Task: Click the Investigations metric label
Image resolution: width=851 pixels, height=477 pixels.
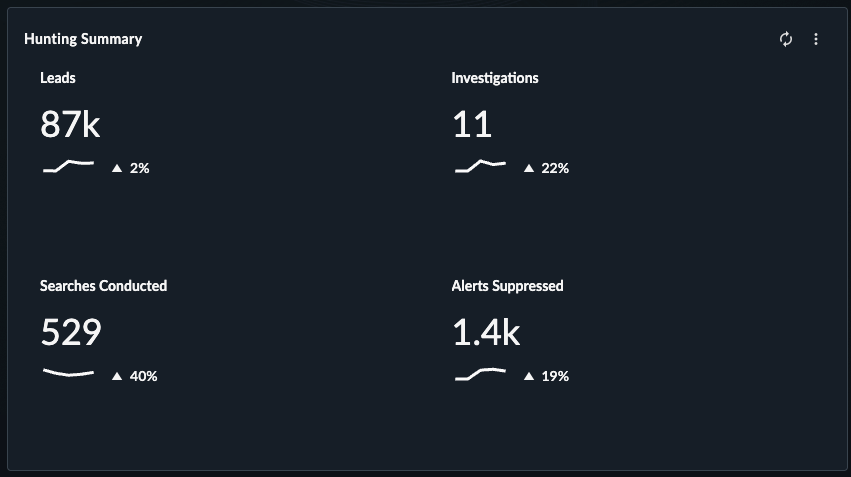Action: 495,78
